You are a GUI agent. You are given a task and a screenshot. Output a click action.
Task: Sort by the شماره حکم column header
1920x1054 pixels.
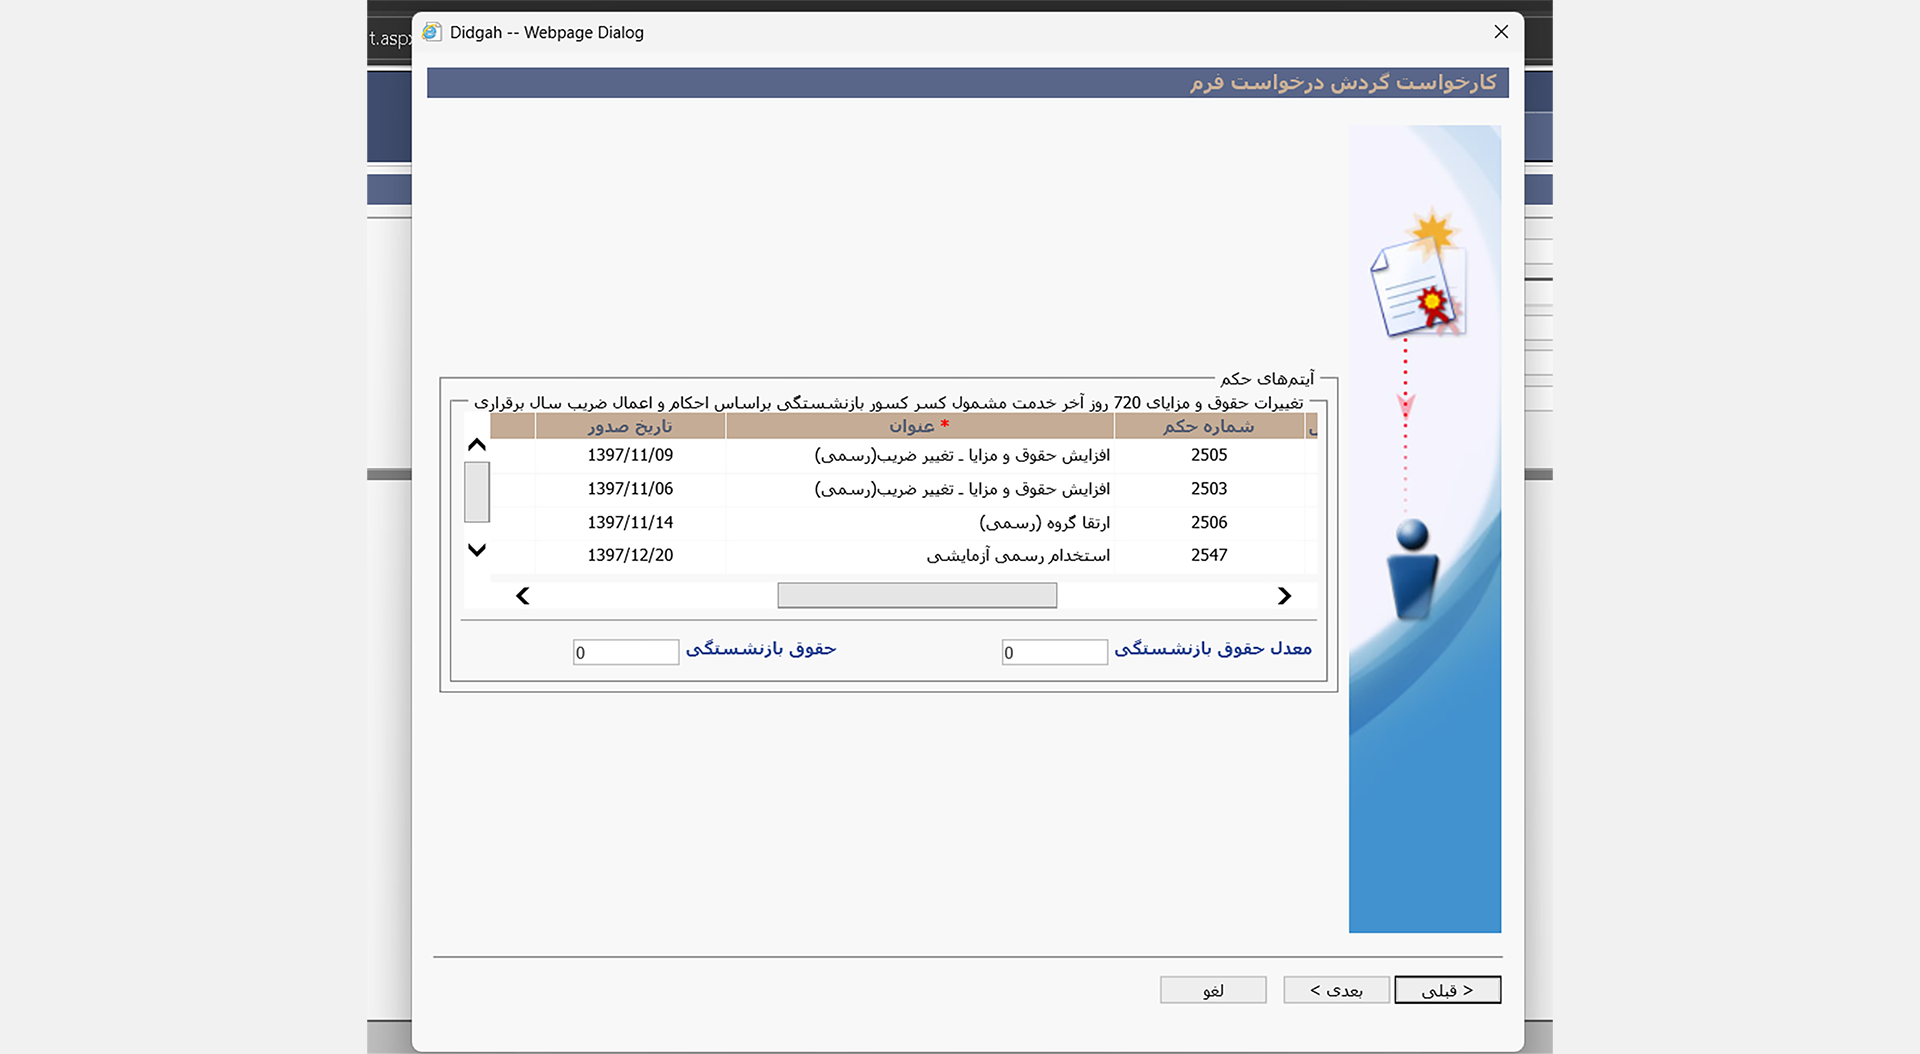[1209, 427]
